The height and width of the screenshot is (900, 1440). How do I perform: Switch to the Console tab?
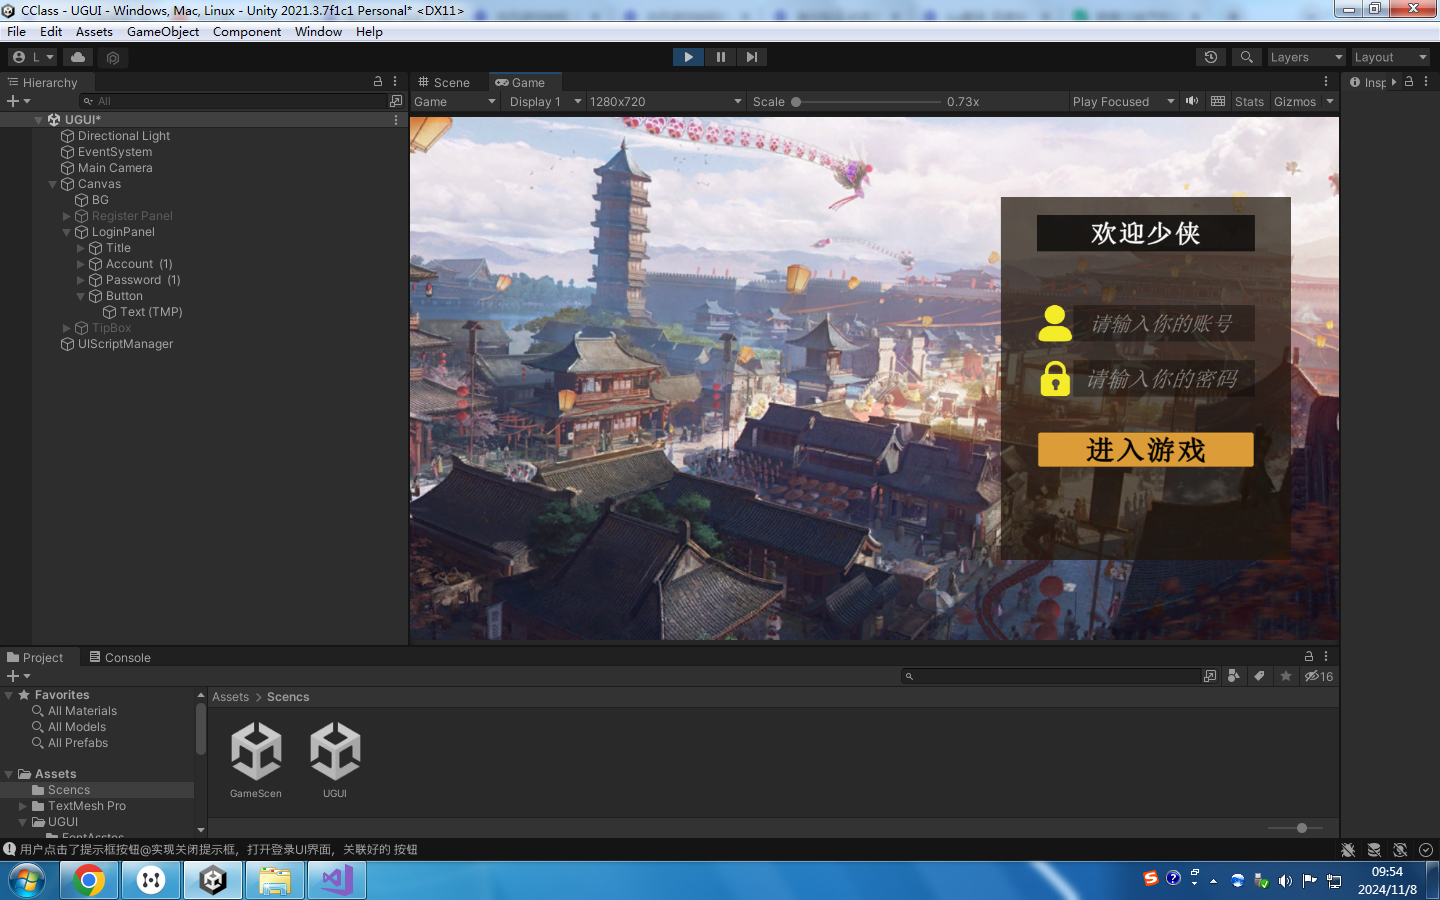point(120,657)
